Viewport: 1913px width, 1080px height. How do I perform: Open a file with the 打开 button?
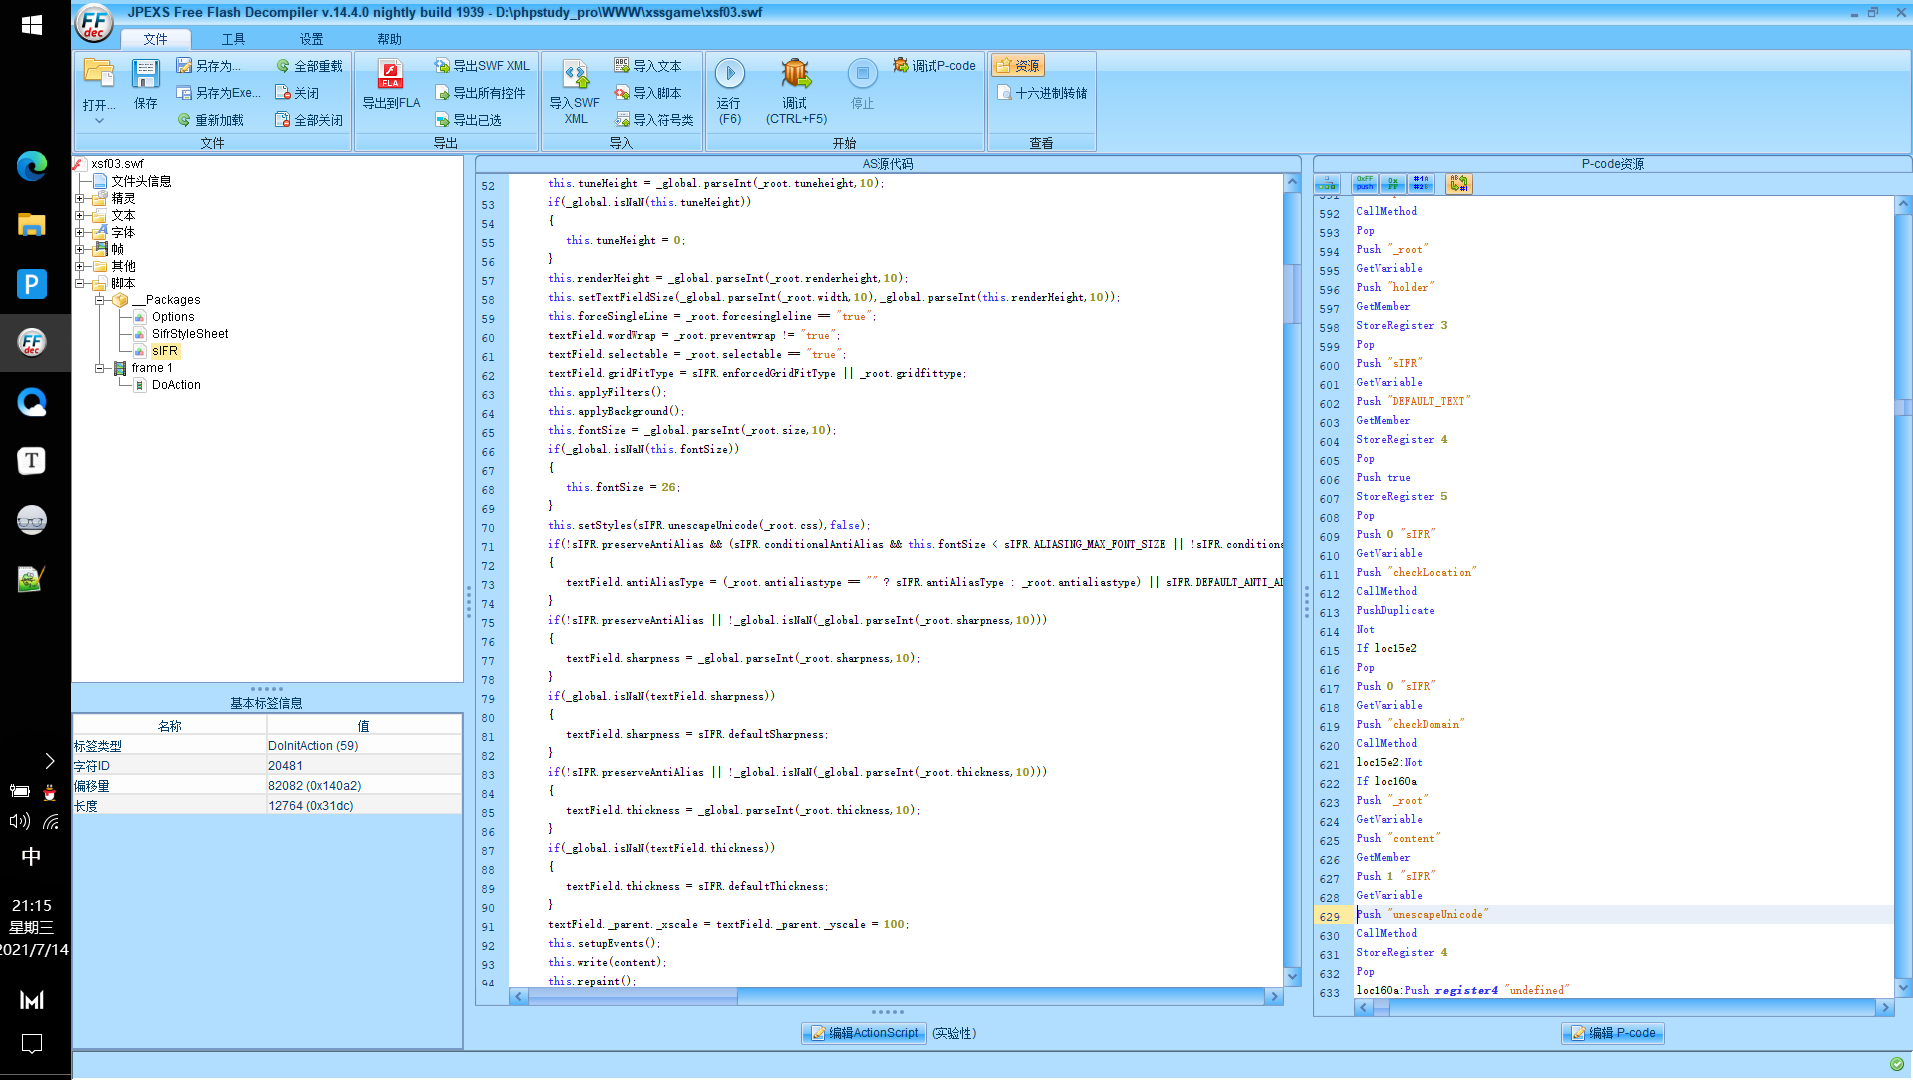click(x=99, y=84)
